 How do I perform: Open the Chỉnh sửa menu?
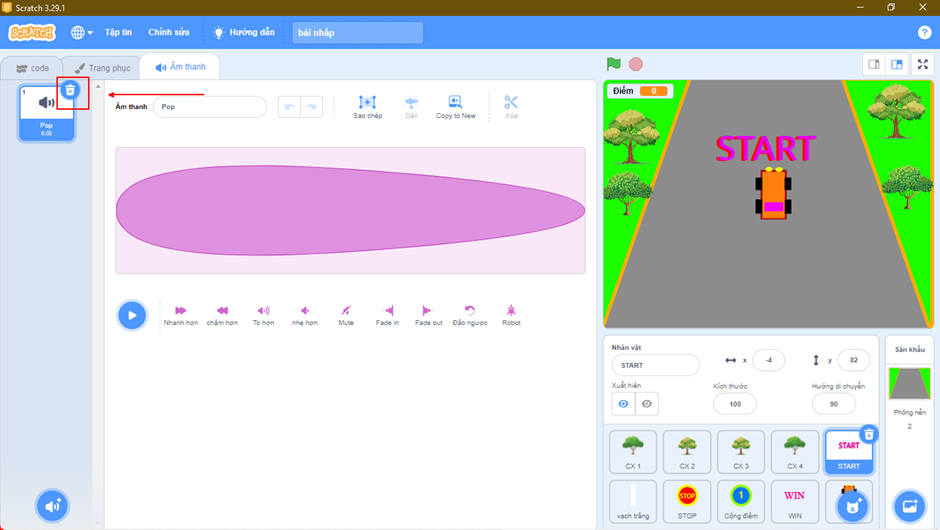(168, 32)
